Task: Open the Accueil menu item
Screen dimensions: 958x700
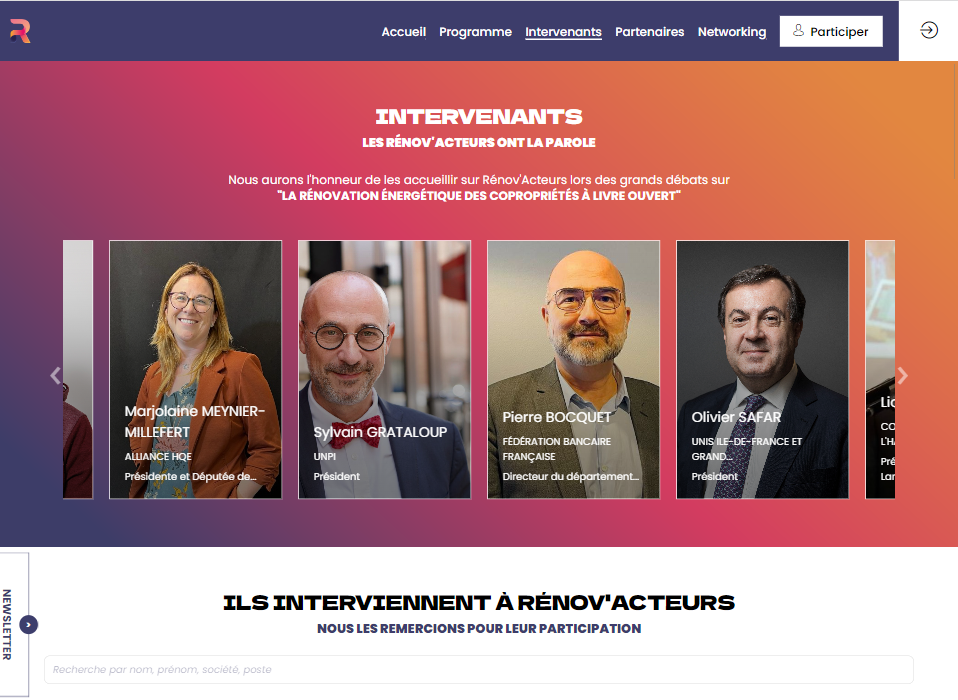Action: click(x=403, y=32)
